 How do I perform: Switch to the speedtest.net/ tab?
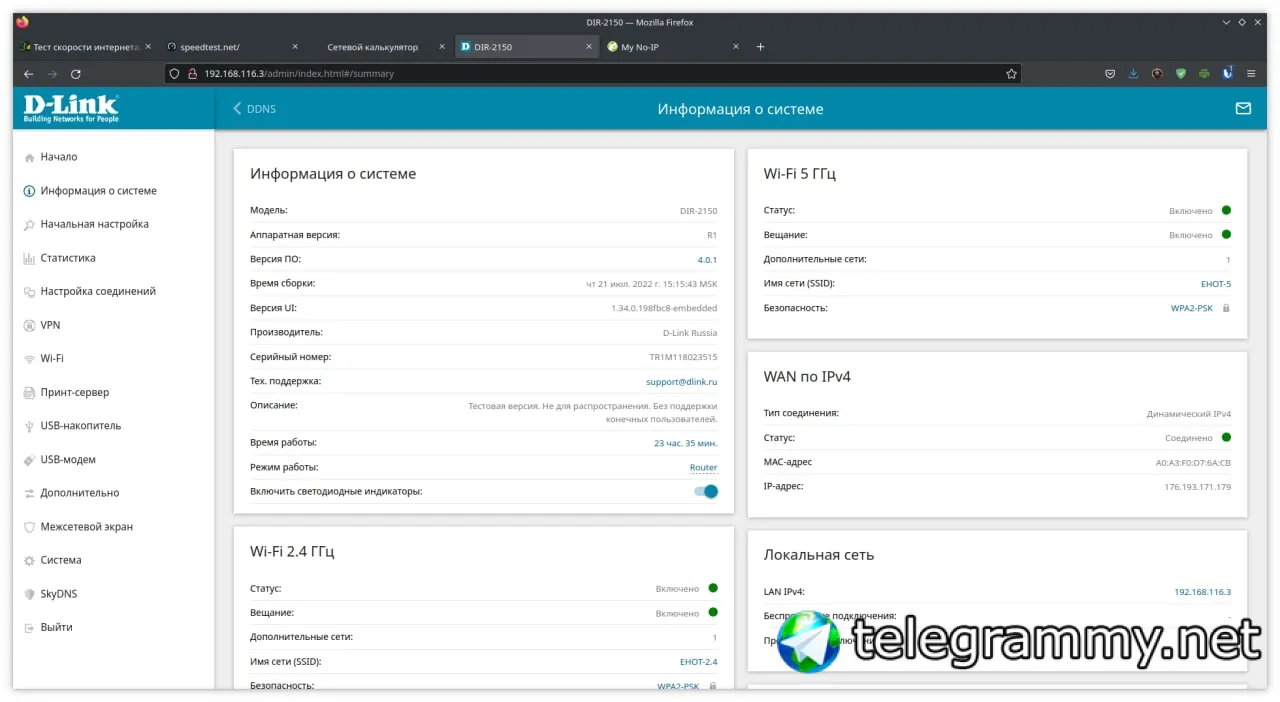[x=233, y=47]
